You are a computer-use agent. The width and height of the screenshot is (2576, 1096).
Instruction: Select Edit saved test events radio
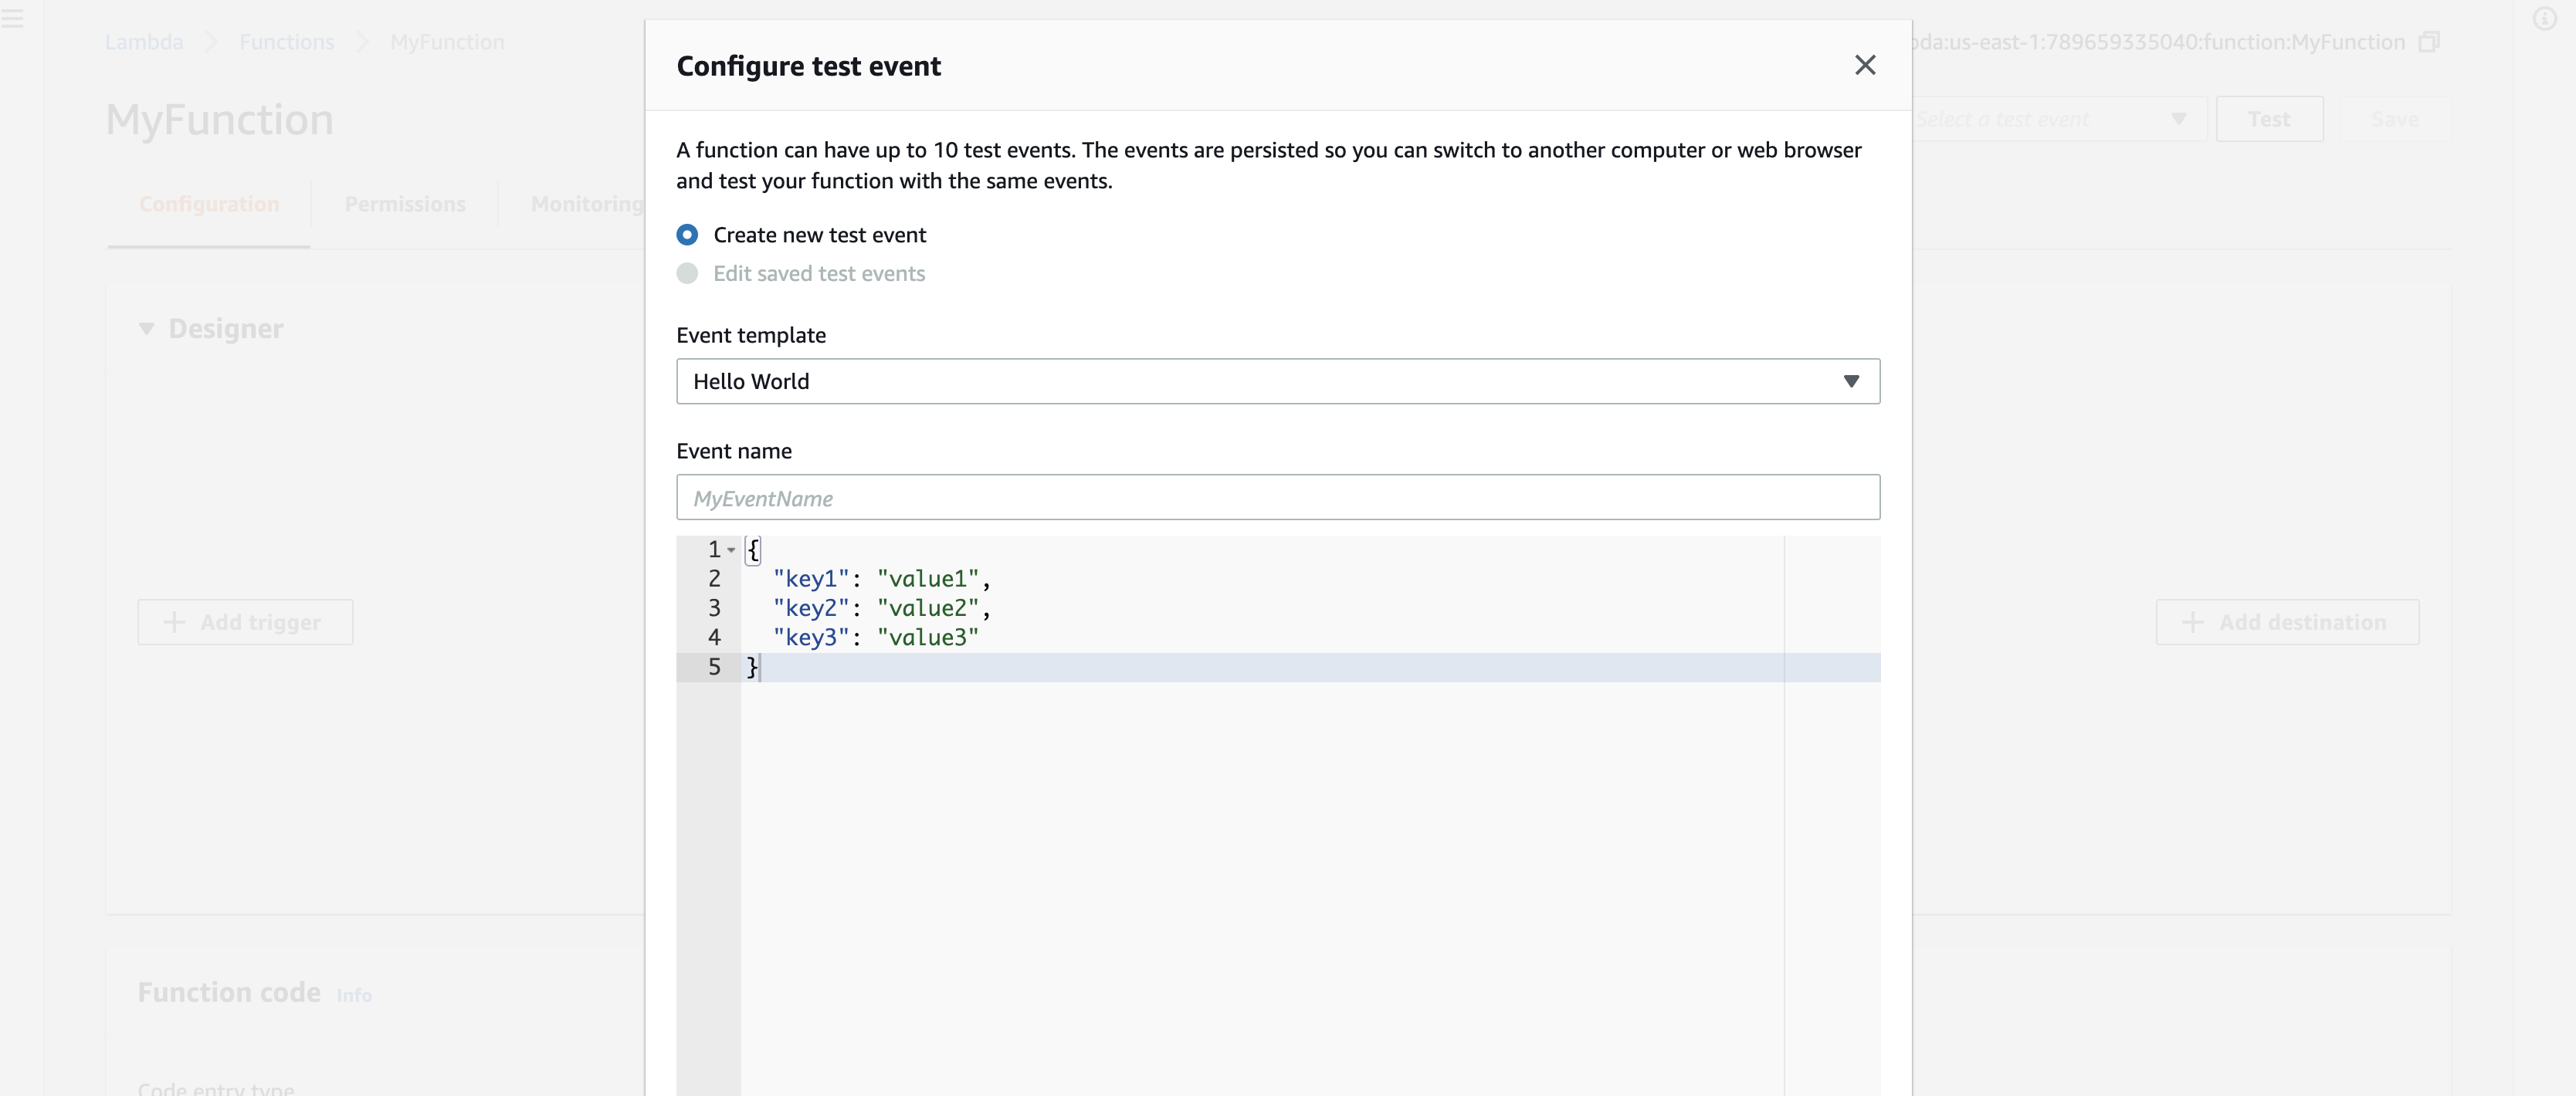[x=687, y=274]
